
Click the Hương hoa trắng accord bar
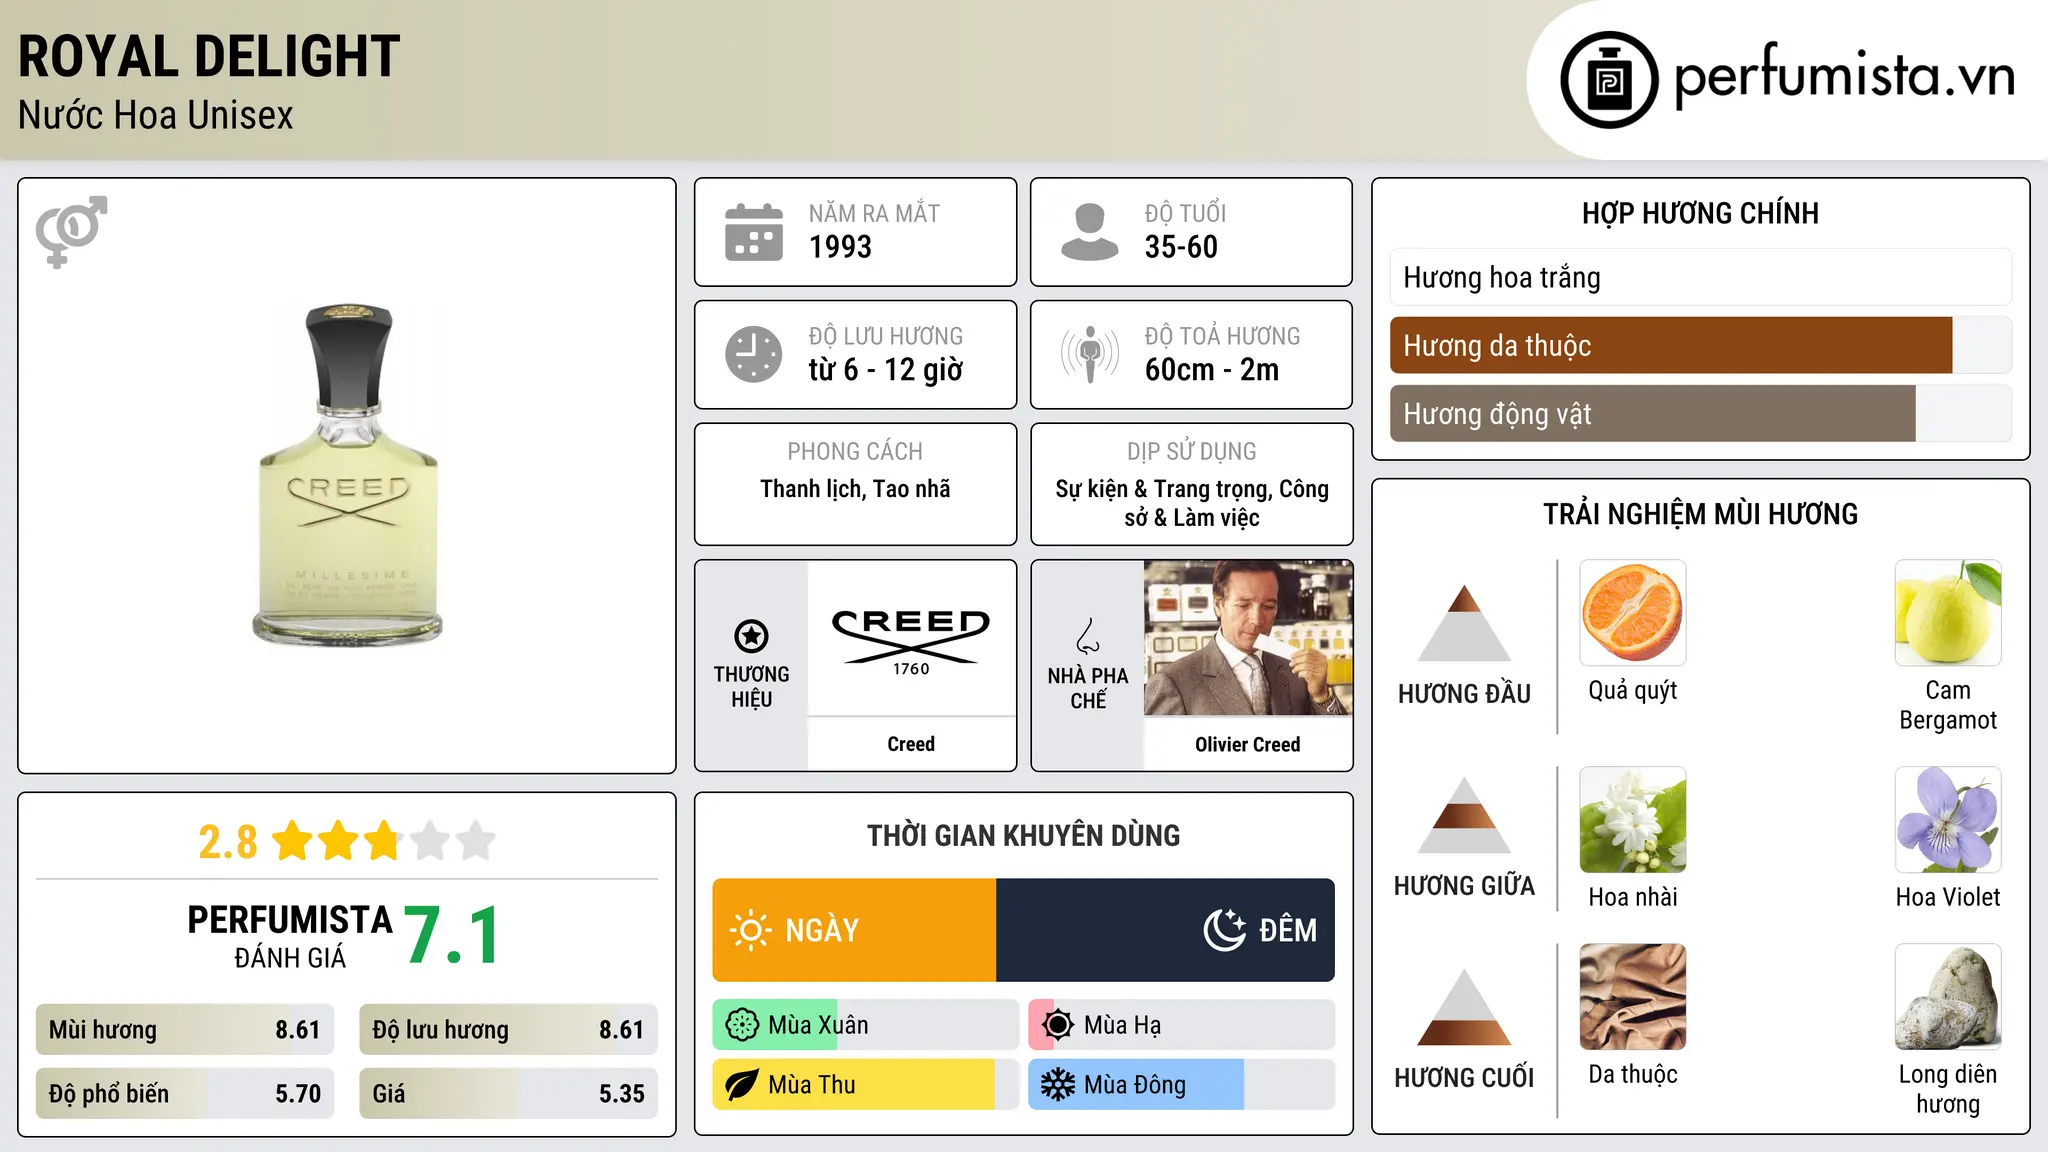[x=1701, y=277]
